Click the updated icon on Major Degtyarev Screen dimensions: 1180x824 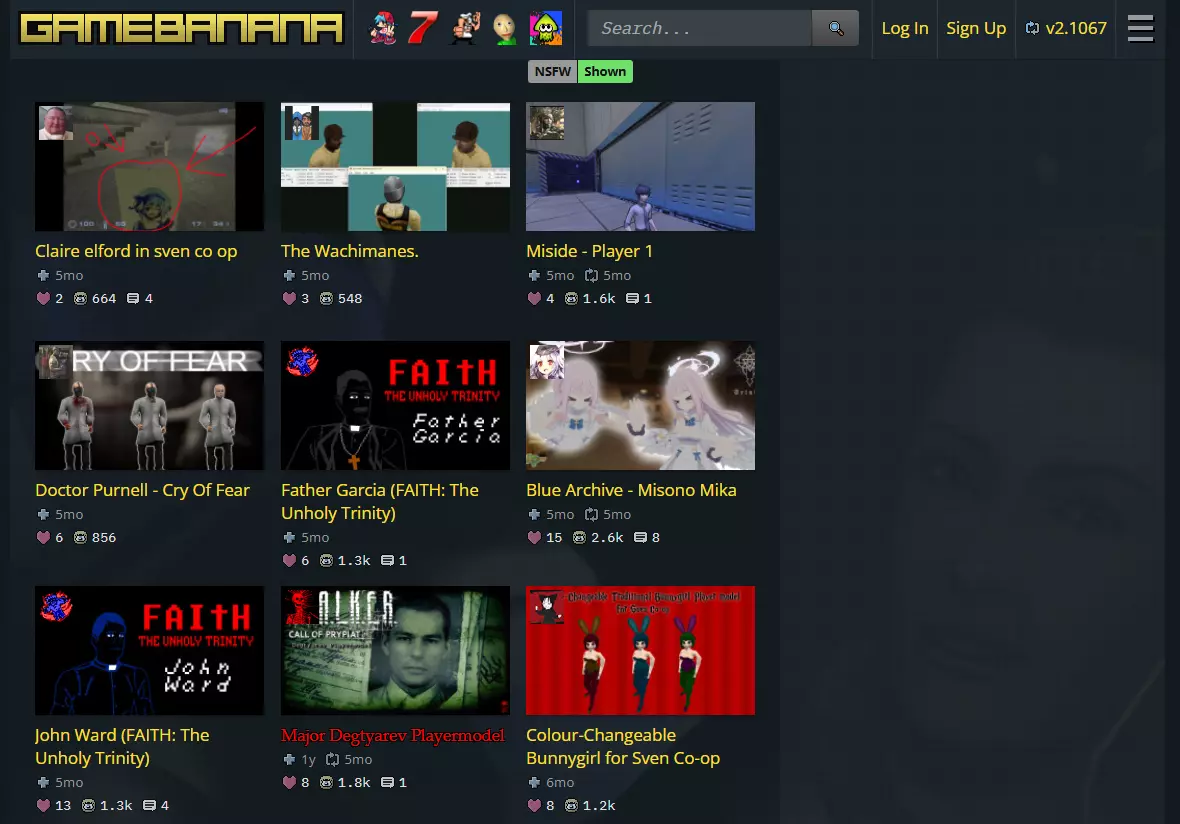click(x=332, y=759)
